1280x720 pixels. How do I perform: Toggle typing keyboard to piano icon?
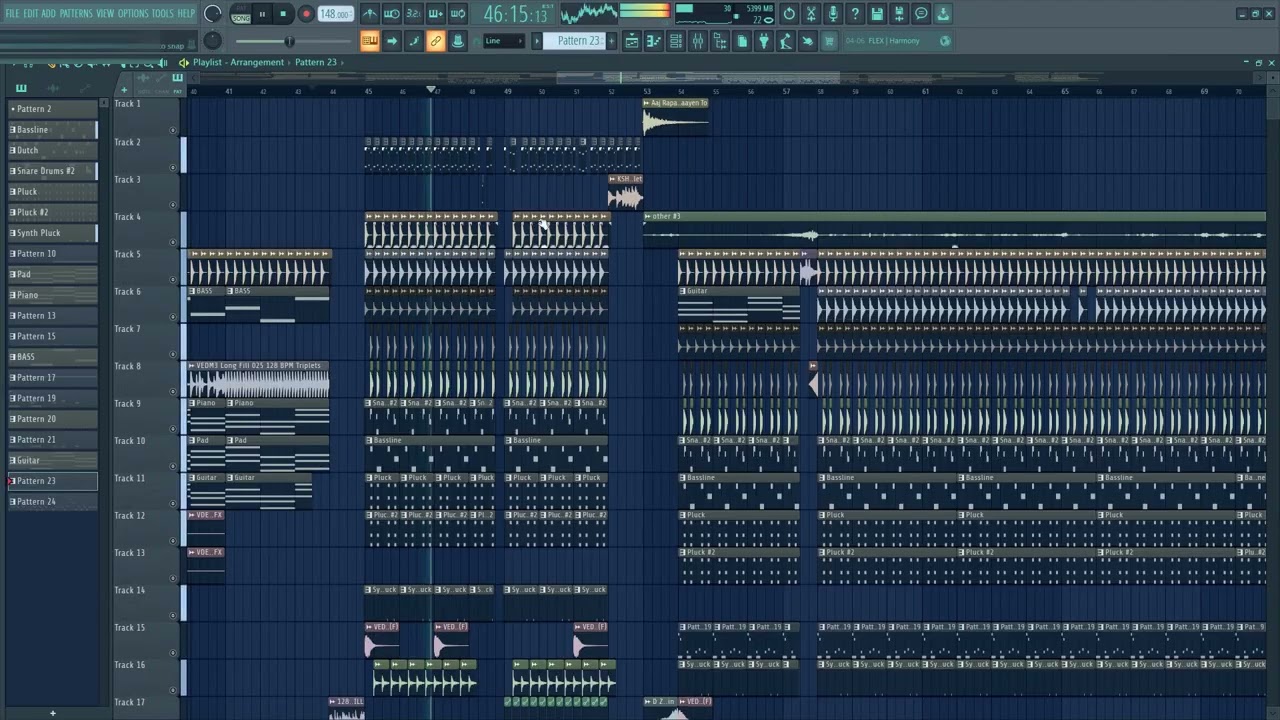[x=370, y=41]
